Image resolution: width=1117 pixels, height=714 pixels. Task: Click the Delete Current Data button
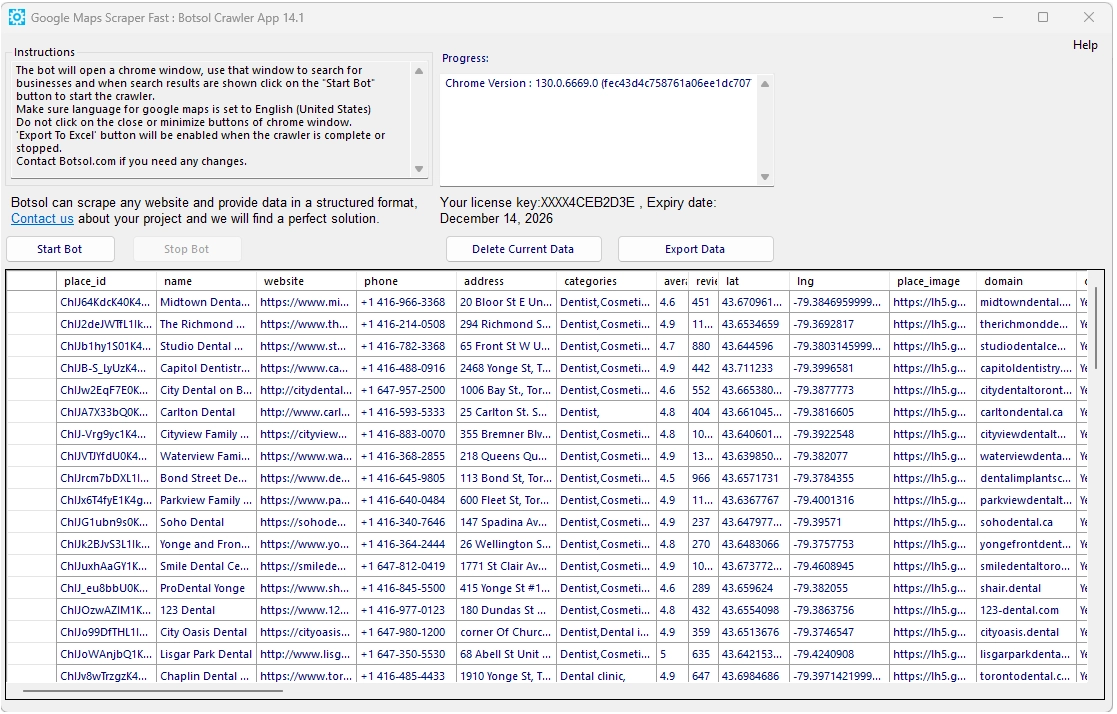click(523, 249)
